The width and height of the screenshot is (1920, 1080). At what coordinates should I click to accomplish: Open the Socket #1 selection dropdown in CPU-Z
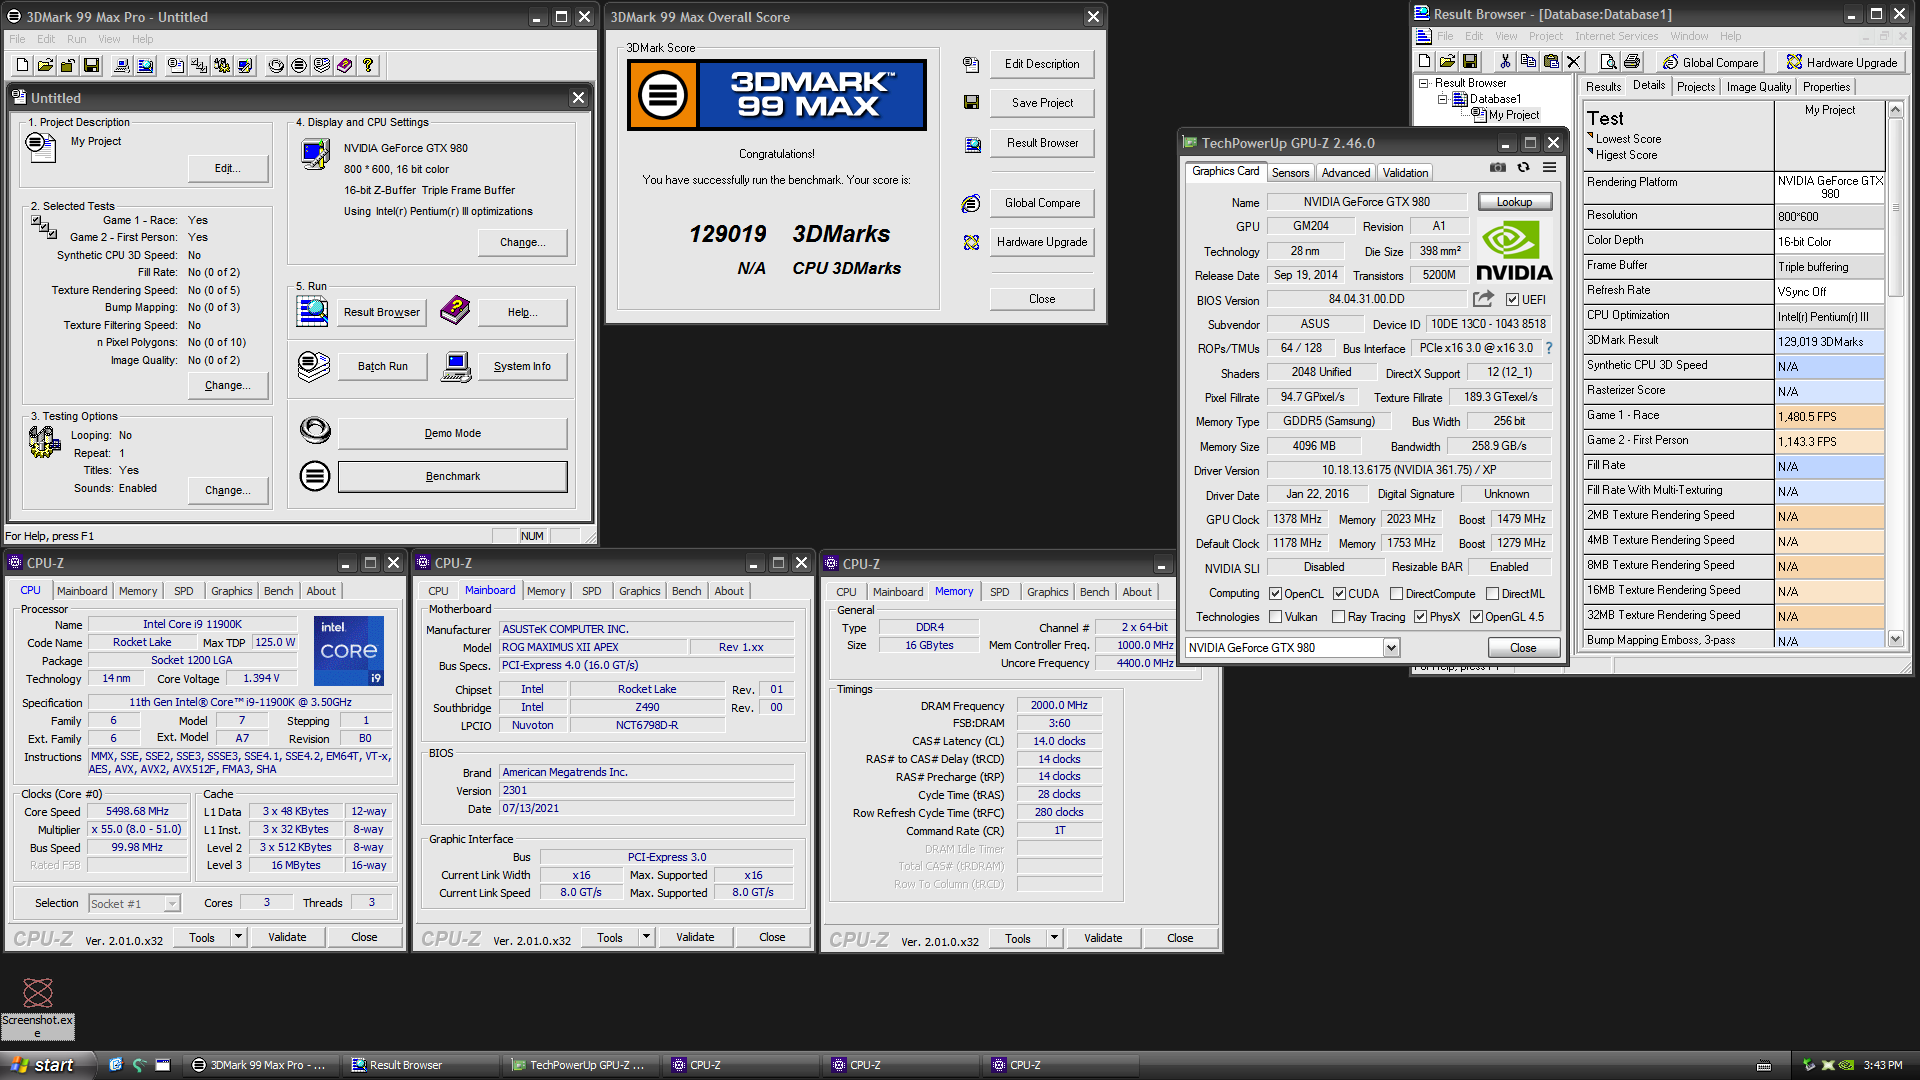[172, 904]
